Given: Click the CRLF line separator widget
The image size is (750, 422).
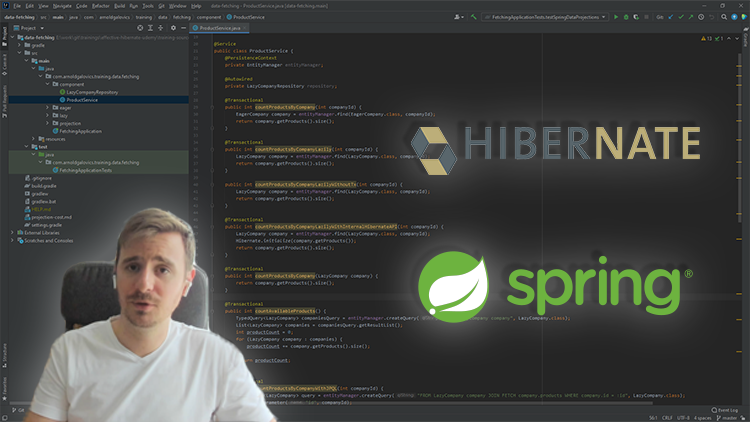Looking at the screenshot, I should point(667,418).
